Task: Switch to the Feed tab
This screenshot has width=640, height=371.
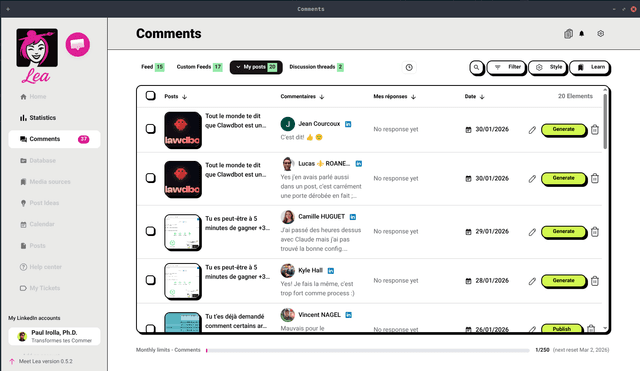Action: pos(153,67)
